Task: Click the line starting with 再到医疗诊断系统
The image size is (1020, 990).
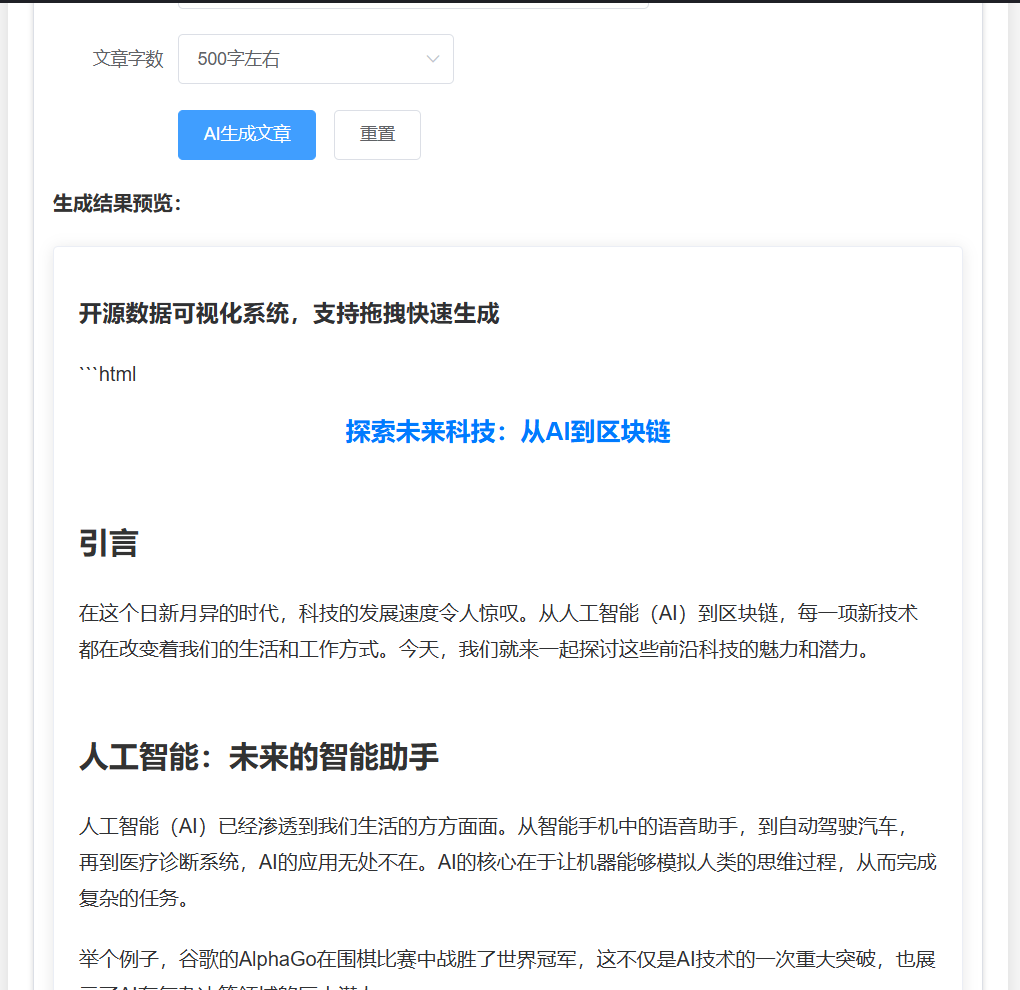Action: point(508,862)
